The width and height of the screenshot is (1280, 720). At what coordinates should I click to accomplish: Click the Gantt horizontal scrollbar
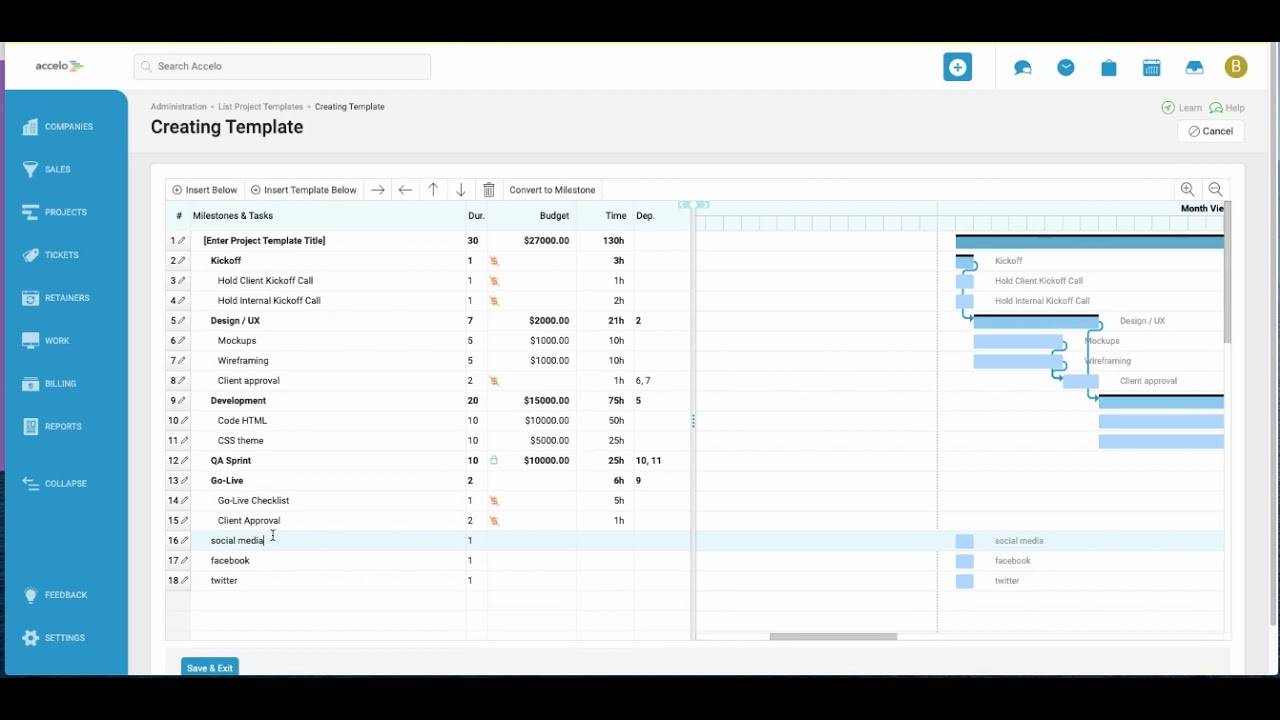[x=833, y=636]
